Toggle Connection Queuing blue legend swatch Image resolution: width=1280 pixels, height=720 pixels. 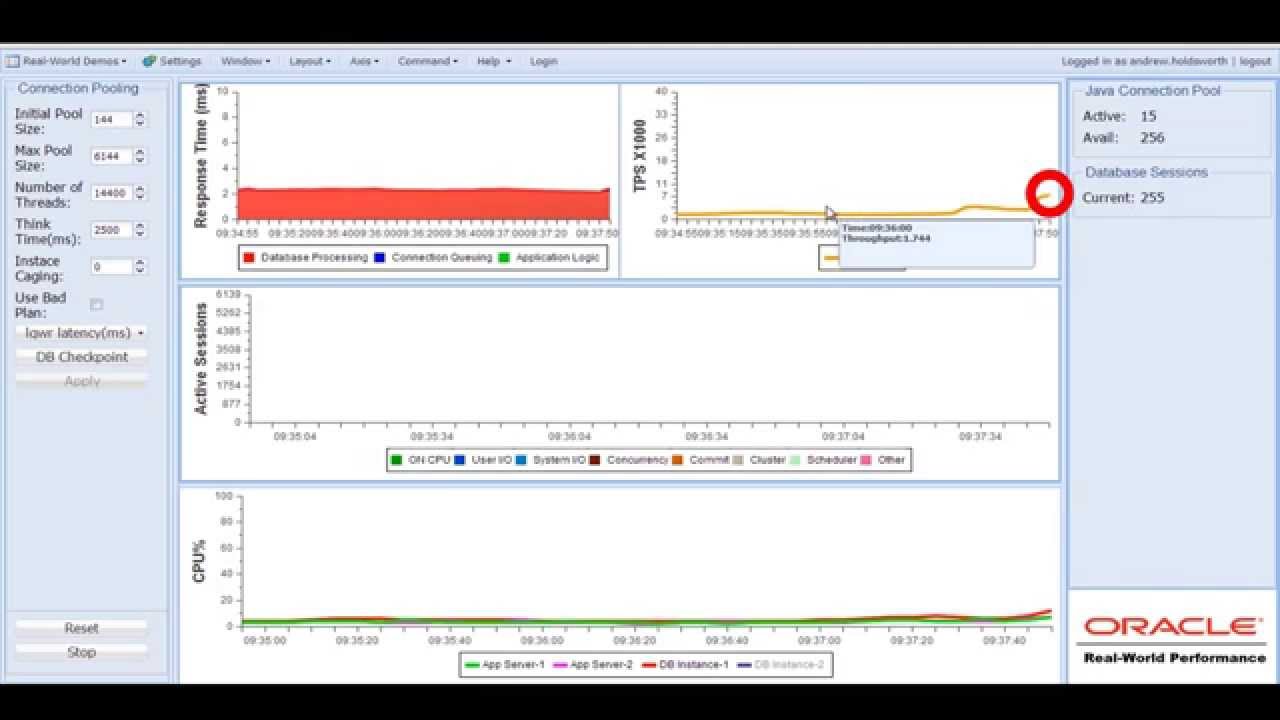379,258
